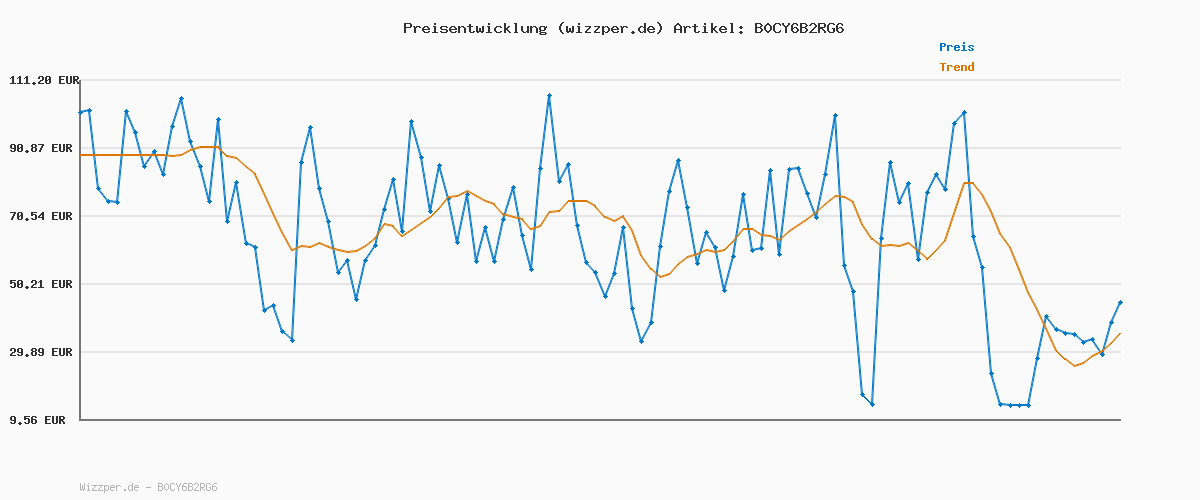Toggle the blue Preis legend entry

coord(956,47)
